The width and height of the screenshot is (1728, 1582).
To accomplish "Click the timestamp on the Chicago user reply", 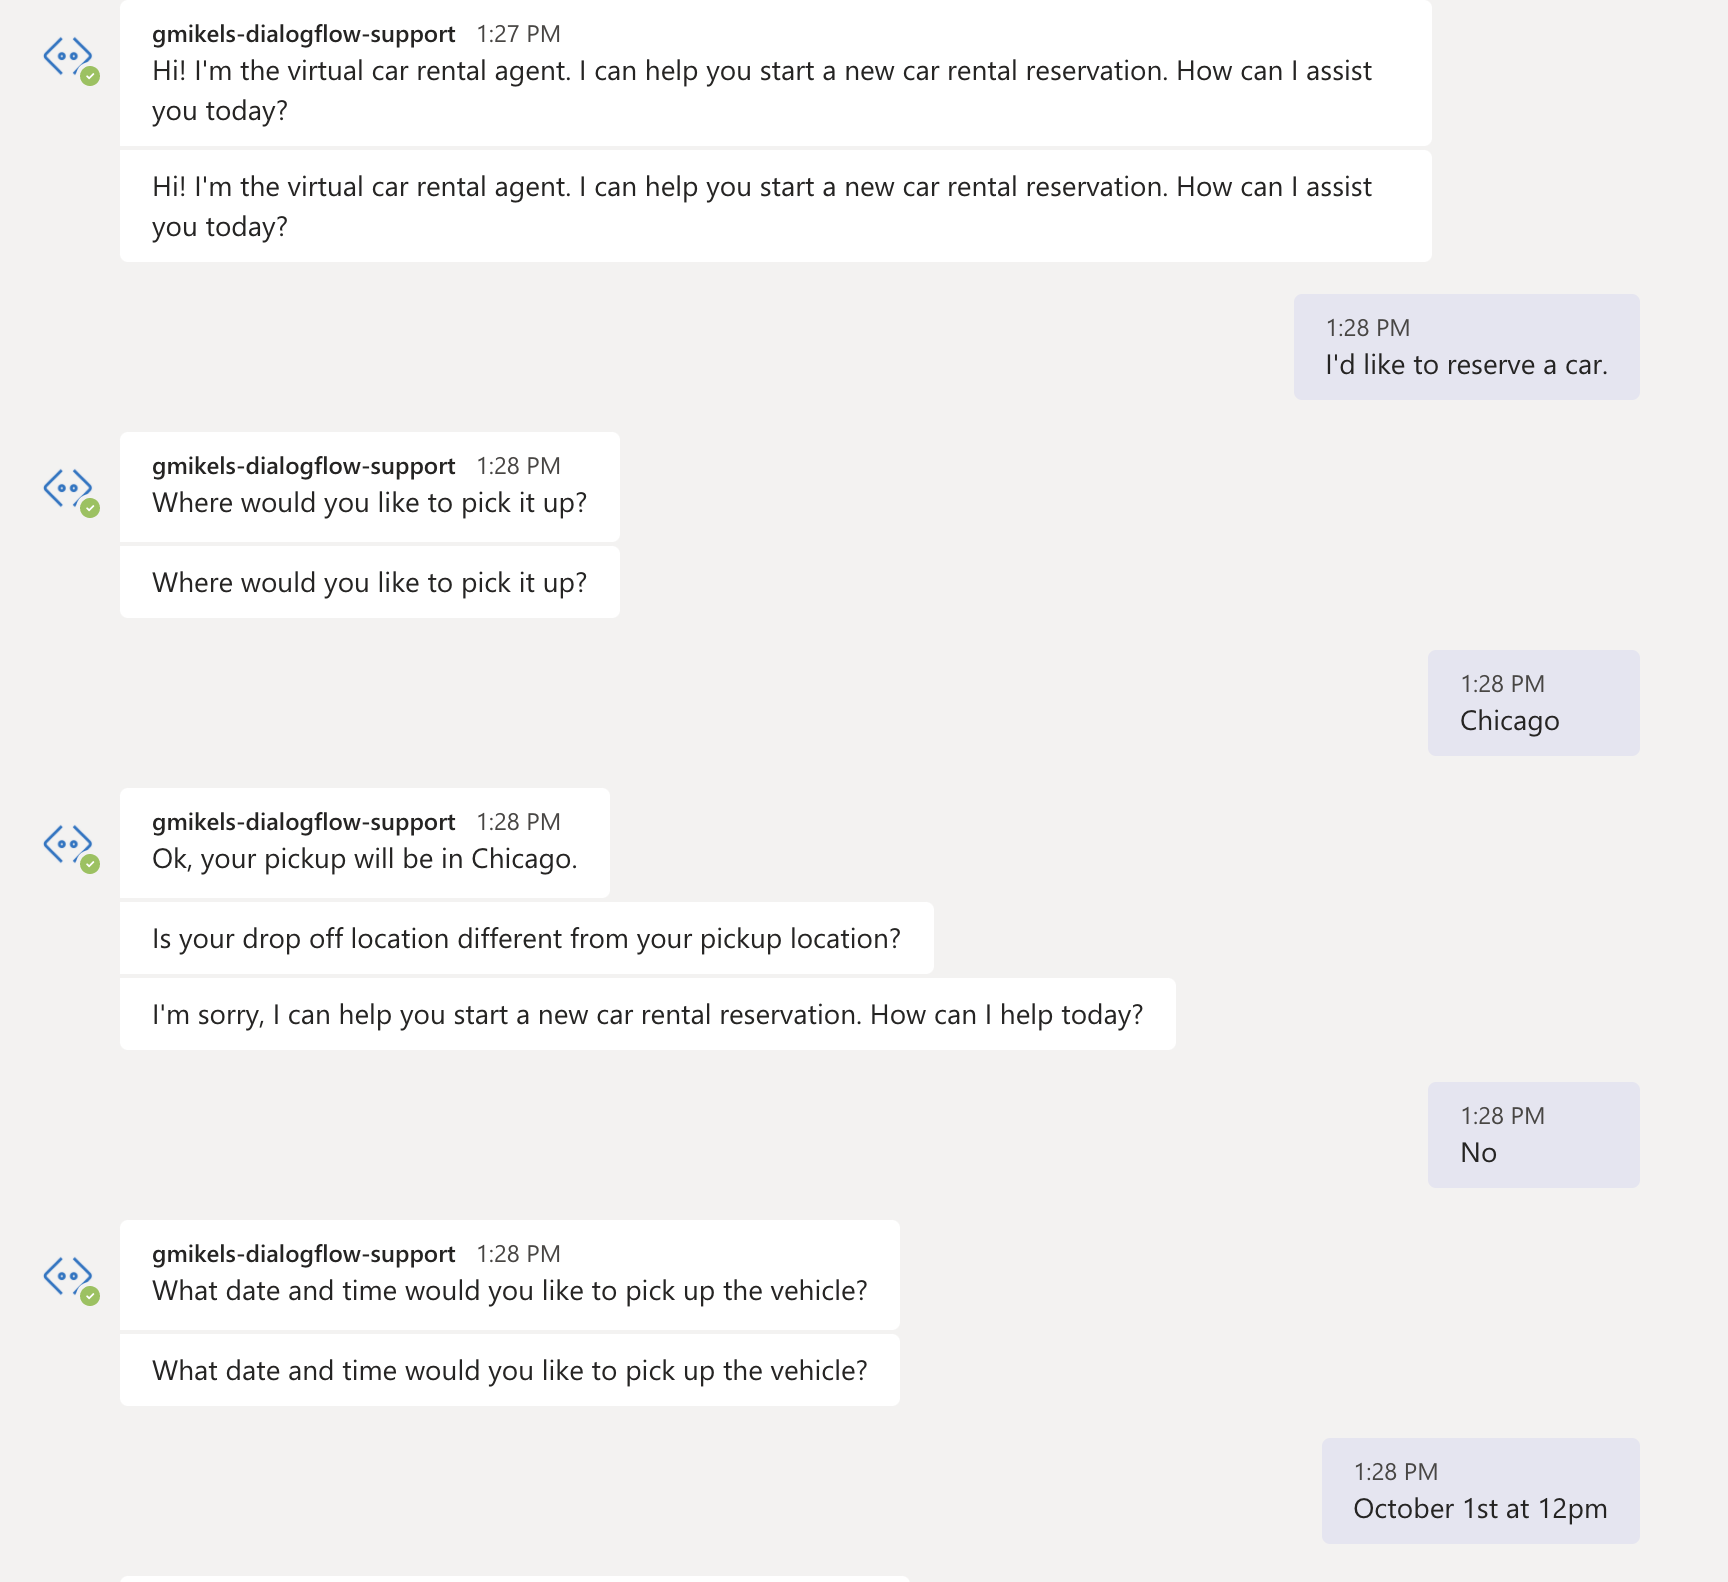I will (1501, 683).
